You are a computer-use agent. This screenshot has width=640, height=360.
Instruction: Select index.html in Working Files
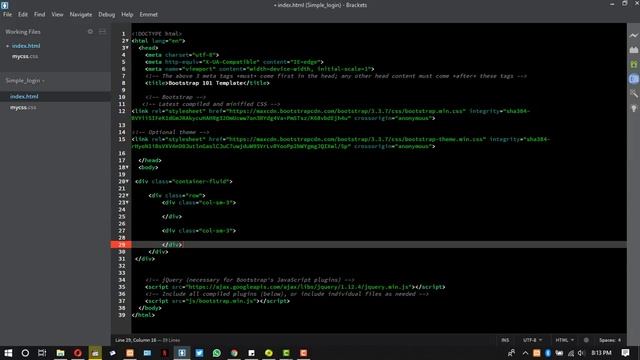pyautogui.click(x=26, y=46)
